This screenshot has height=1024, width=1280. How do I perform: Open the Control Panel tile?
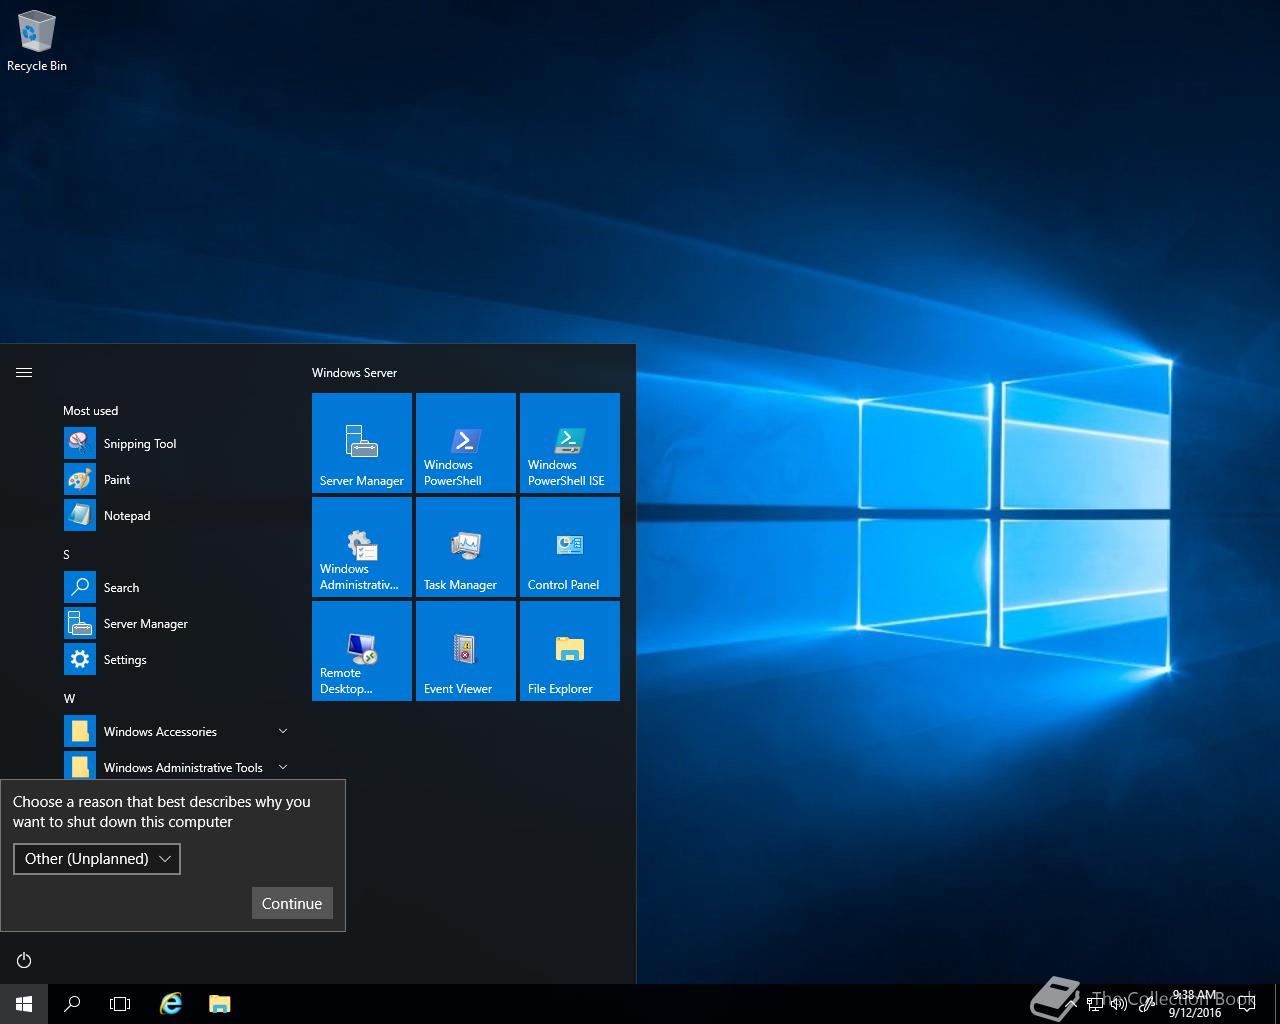[x=570, y=547]
